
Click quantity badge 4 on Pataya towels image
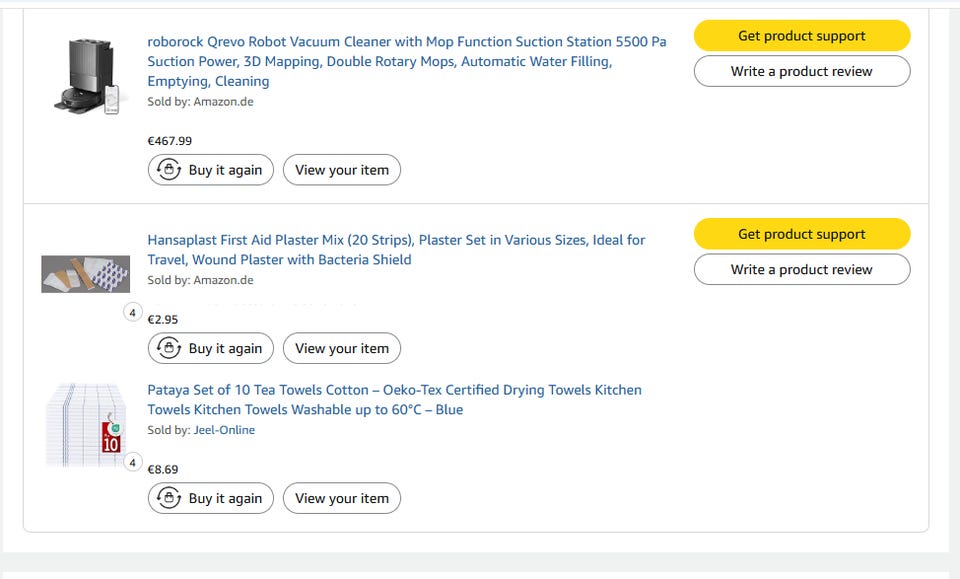point(133,462)
